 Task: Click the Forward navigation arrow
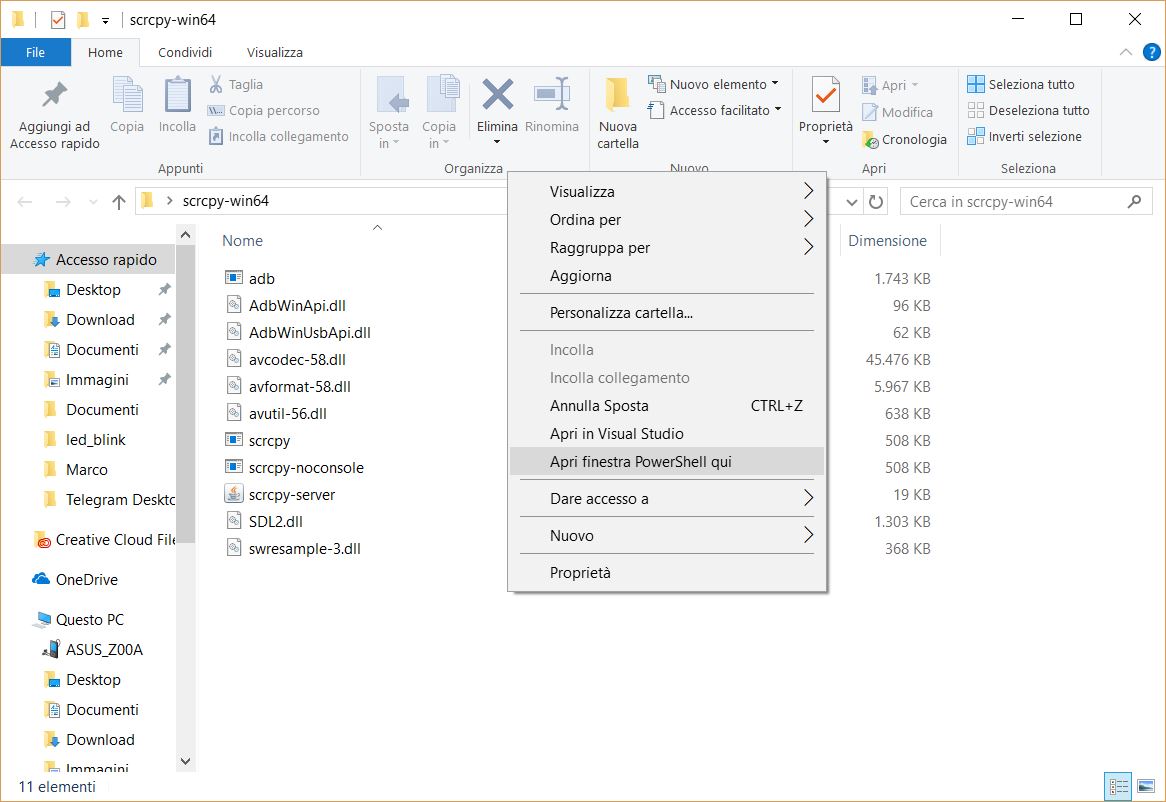tap(63, 201)
